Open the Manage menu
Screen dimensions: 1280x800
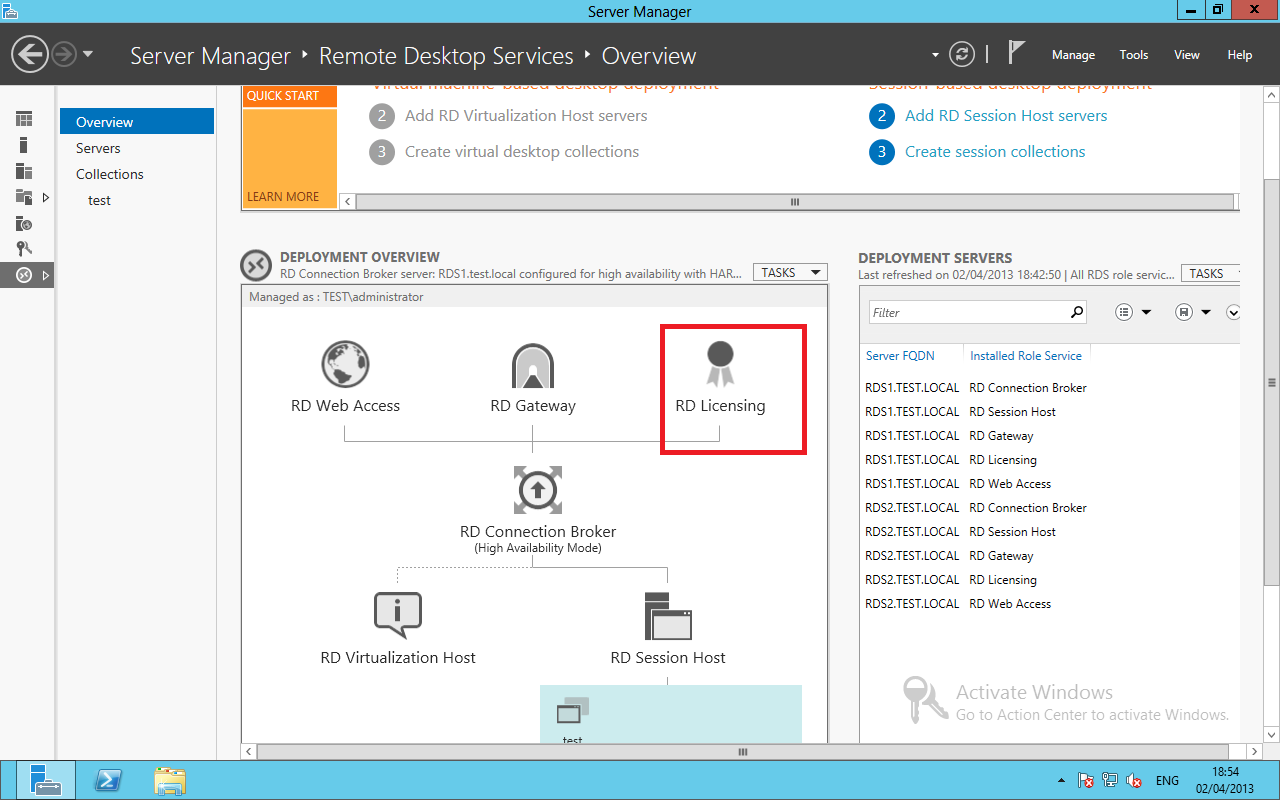[x=1073, y=55]
